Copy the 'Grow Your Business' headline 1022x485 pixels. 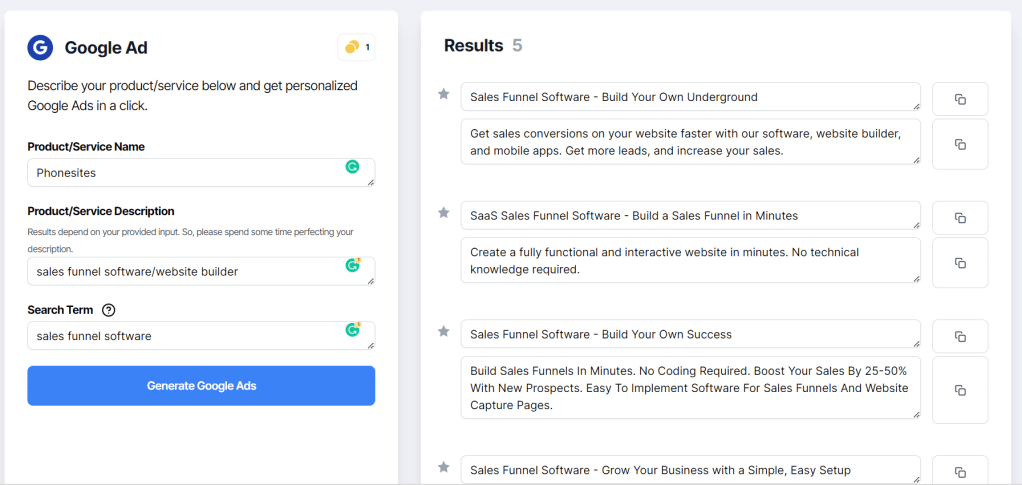point(960,471)
